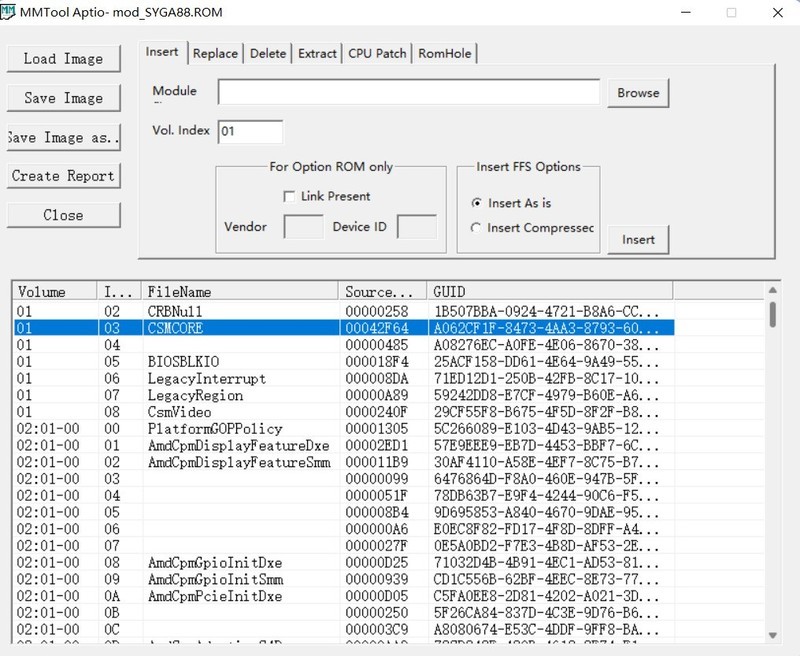This screenshot has height=656, width=800.
Task: Focus the Module file input field
Action: 409,92
